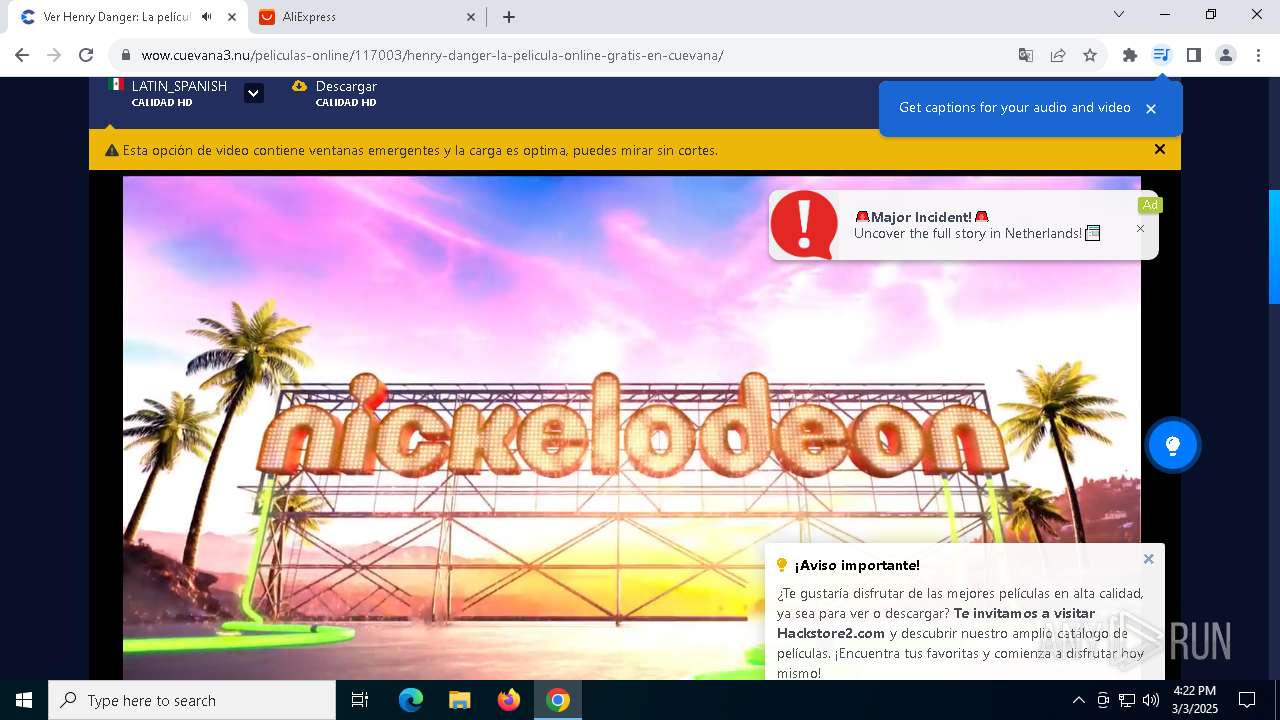The height and width of the screenshot is (720, 1280).
Task: Reload the current page
Action: pyautogui.click(x=86, y=55)
